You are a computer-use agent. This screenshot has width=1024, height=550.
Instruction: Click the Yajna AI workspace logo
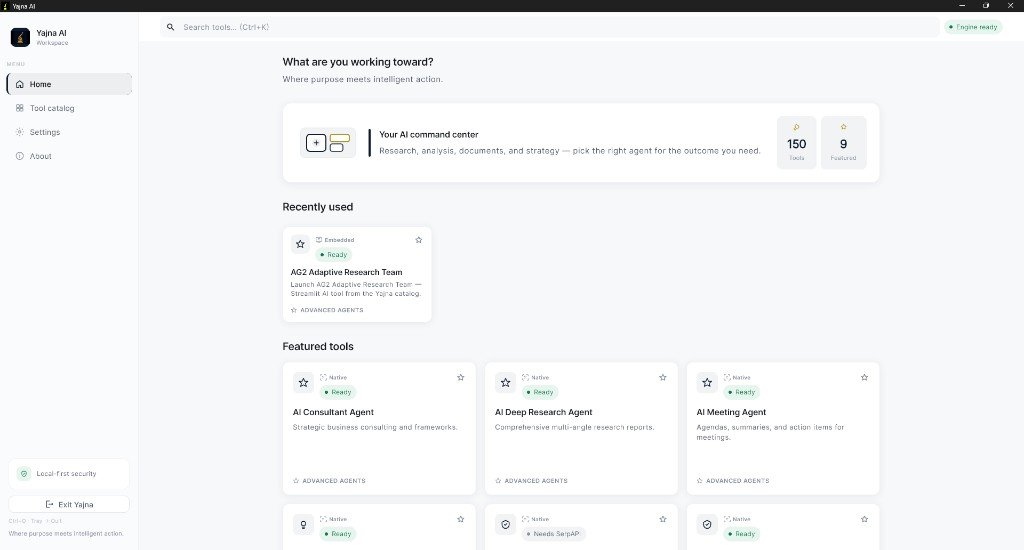(x=20, y=37)
